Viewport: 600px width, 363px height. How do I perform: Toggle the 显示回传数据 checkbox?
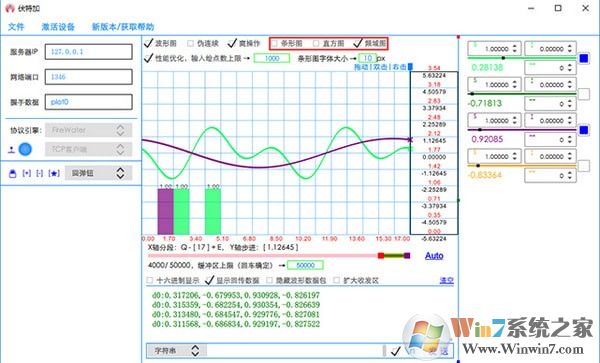[x=209, y=280]
